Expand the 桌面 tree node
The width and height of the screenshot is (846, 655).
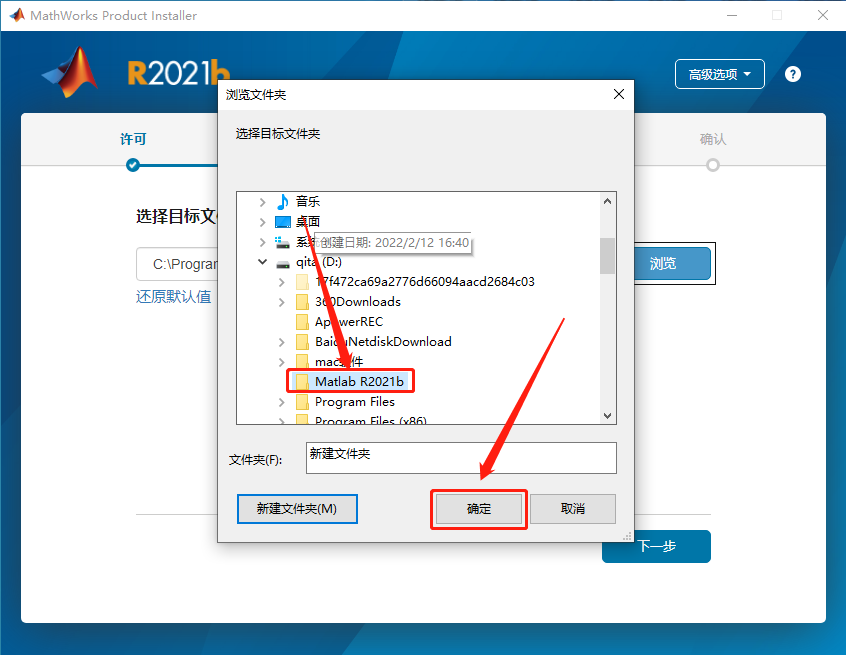click(x=262, y=222)
